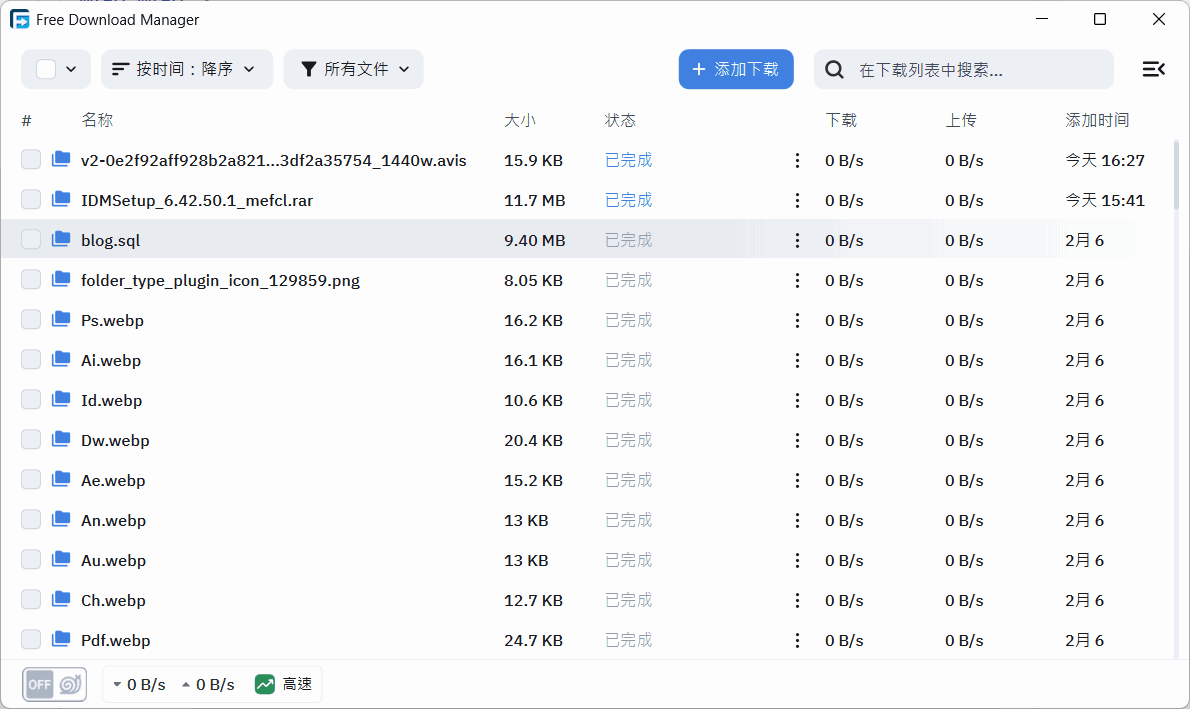Toggle the snail mode OFF switch
The image size is (1190, 709).
(54, 685)
